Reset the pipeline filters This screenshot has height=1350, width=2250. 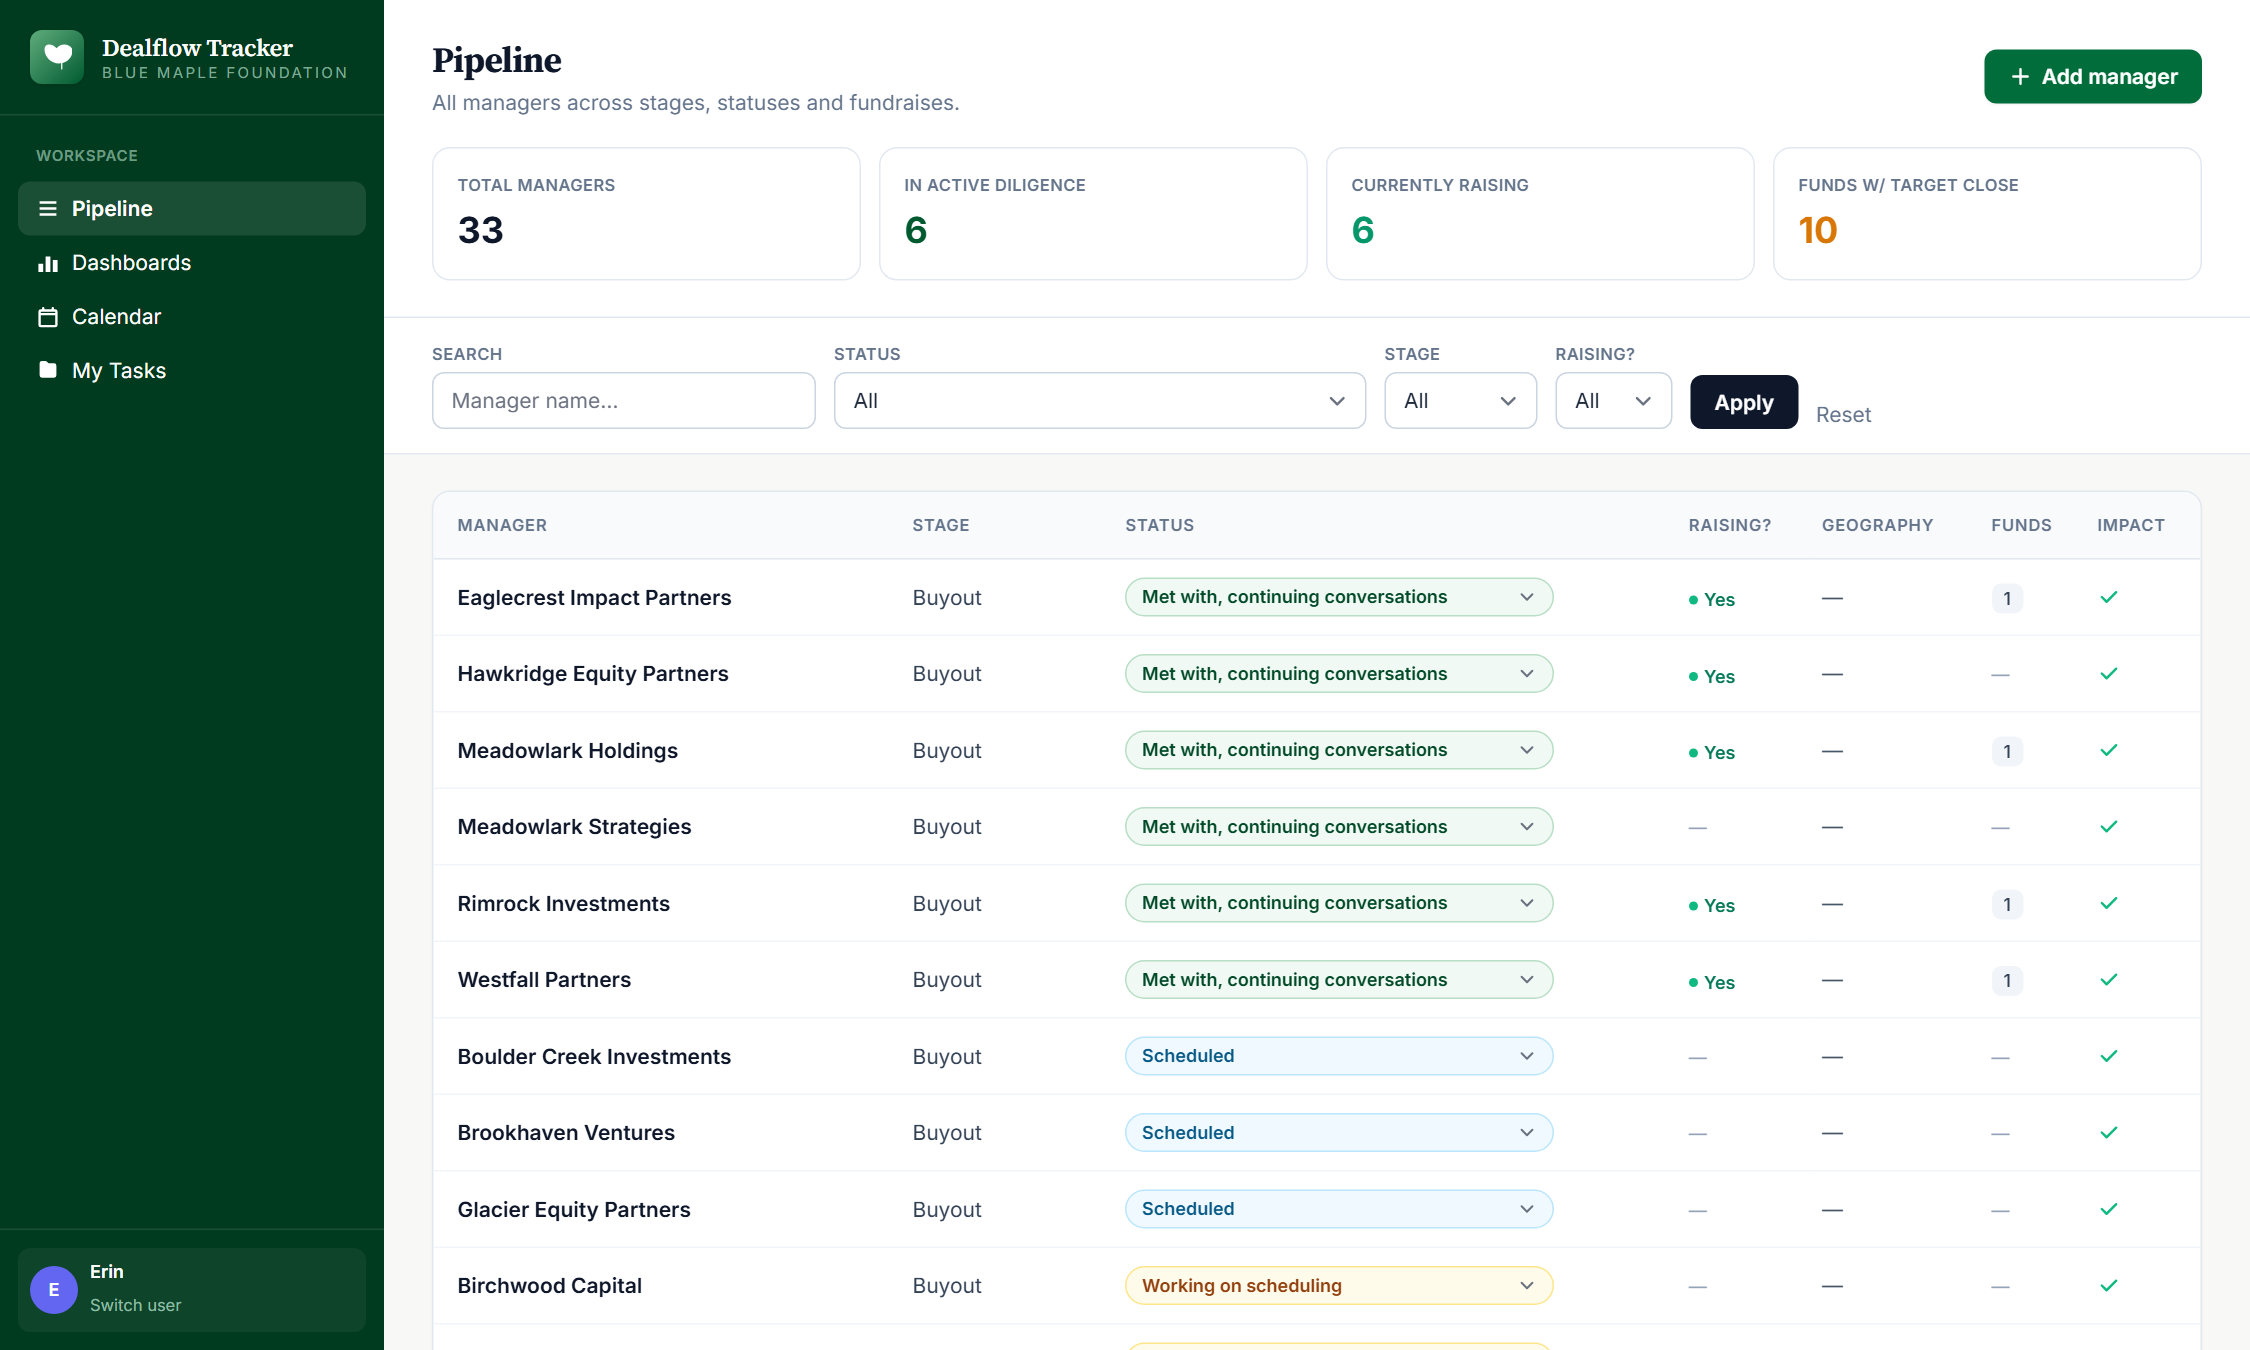pyautogui.click(x=1843, y=415)
